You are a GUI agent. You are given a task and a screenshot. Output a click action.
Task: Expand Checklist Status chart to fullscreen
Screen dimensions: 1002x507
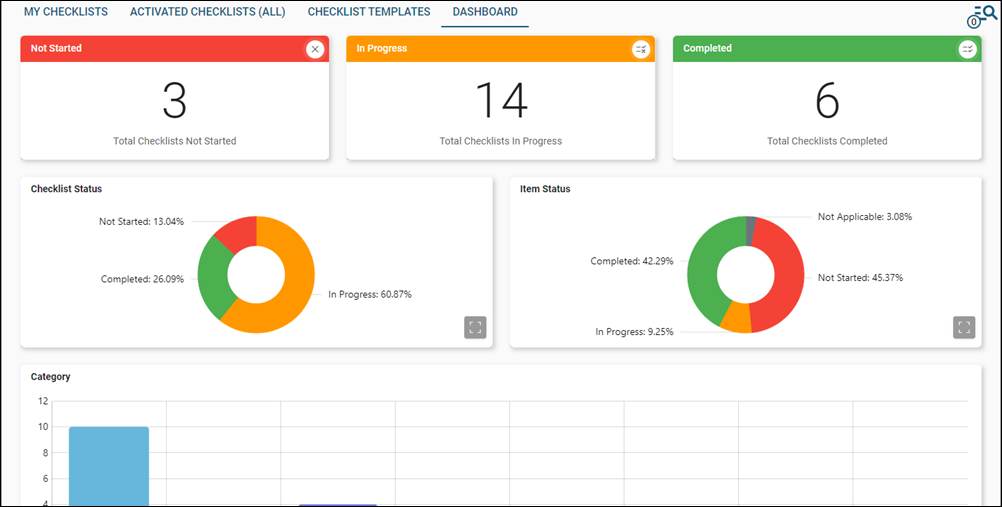tap(475, 328)
